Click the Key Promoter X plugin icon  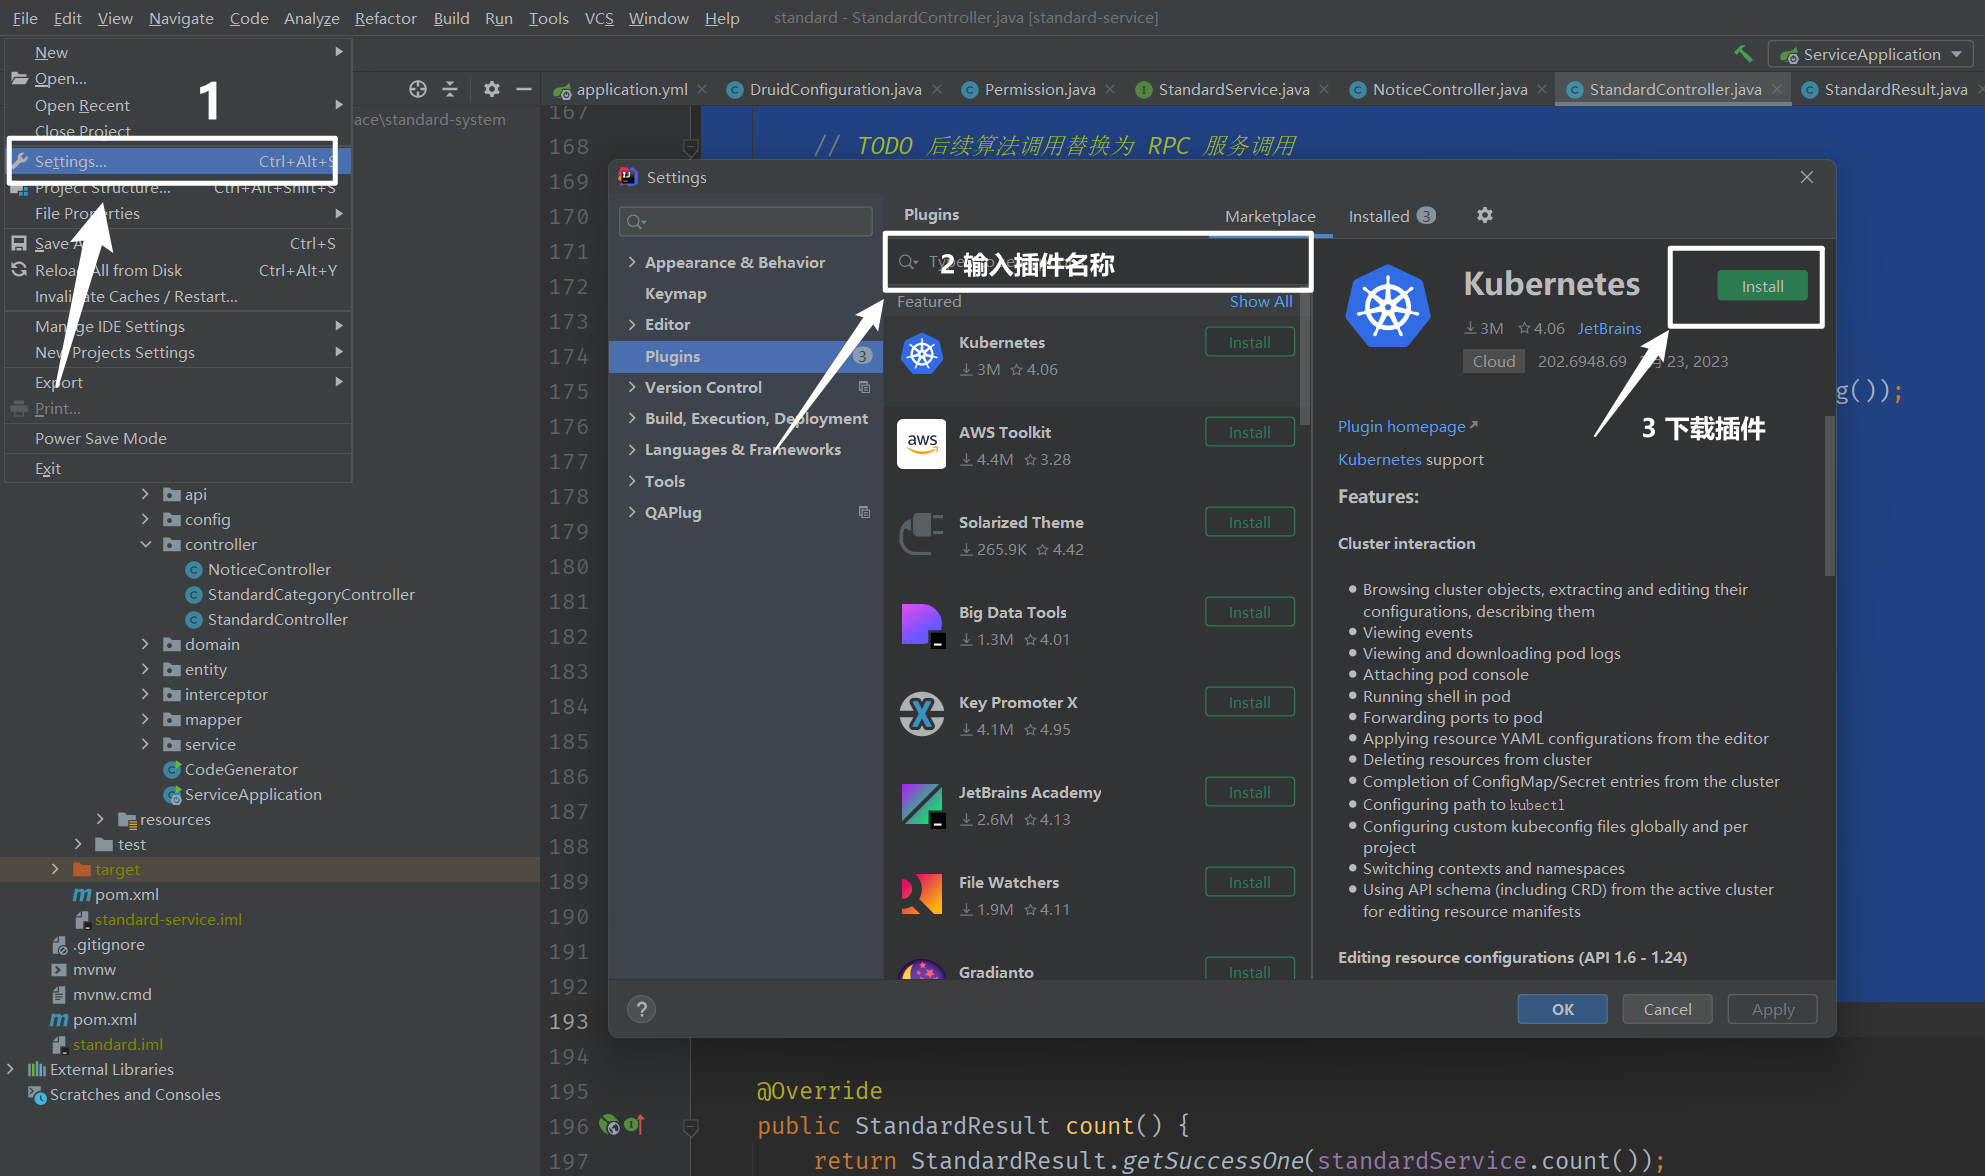tap(922, 714)
